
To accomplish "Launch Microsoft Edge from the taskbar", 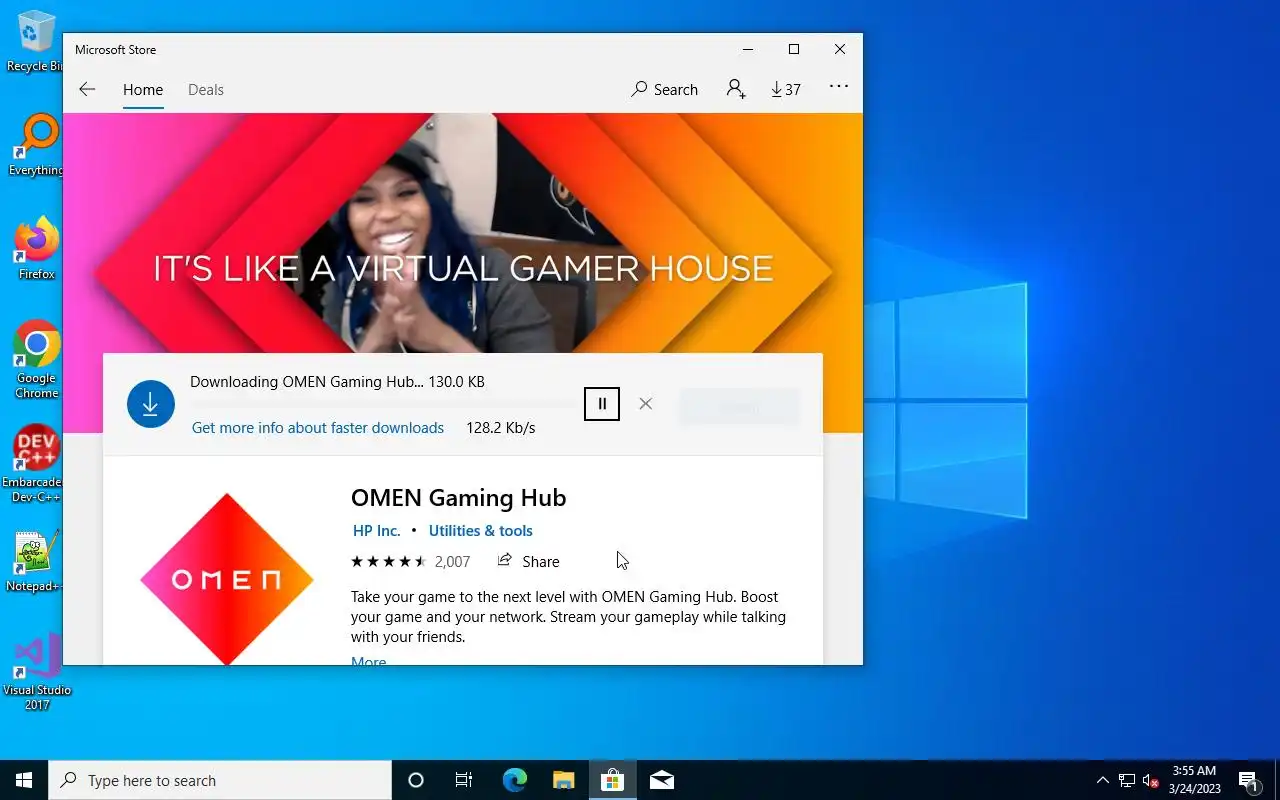I will coord(514,780).
